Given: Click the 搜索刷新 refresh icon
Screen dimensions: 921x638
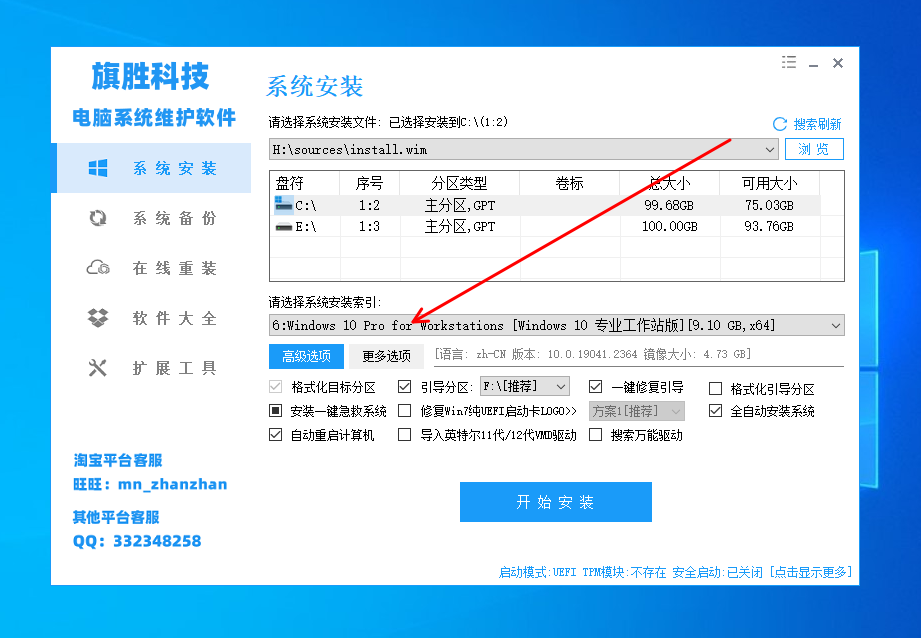Looking at the screenshot, I should click(779, 124).
